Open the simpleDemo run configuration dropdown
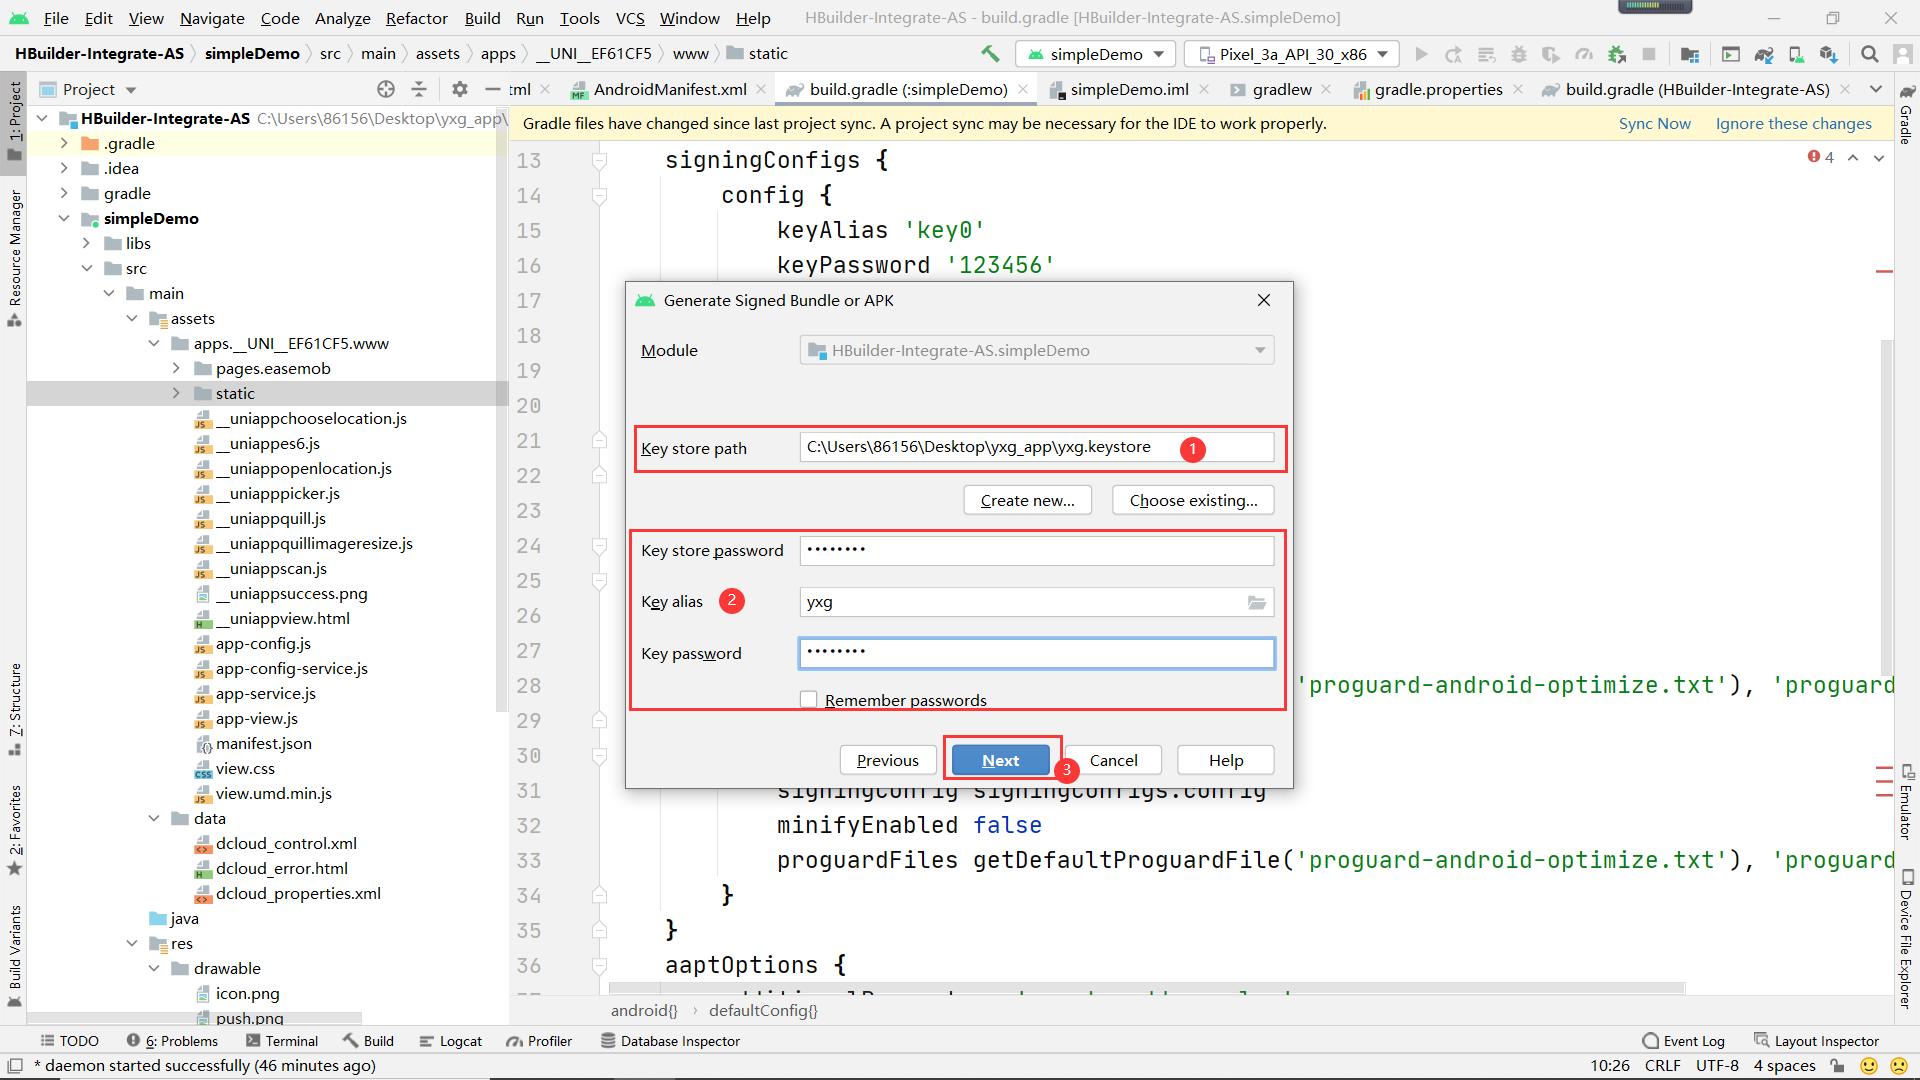This screenshot has height=1080, width=1920. pos(1096,54)
